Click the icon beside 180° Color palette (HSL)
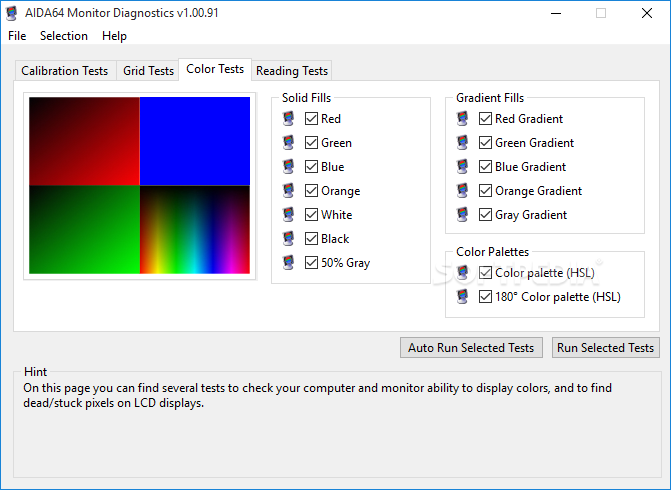This screenshot has width=671, height=490. [x=463, y=297]
